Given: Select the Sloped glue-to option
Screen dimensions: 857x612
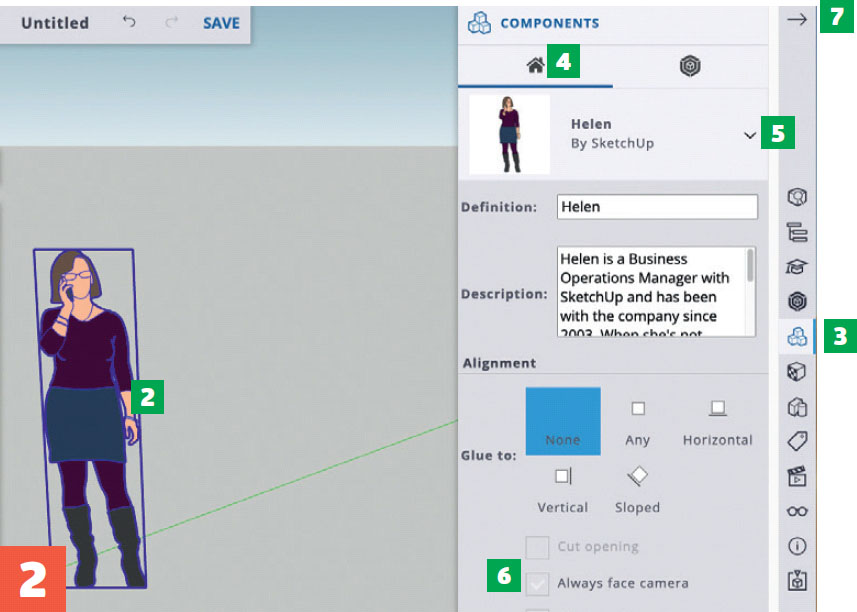Looking at the screenshot, I should click(x=637, y=489).
